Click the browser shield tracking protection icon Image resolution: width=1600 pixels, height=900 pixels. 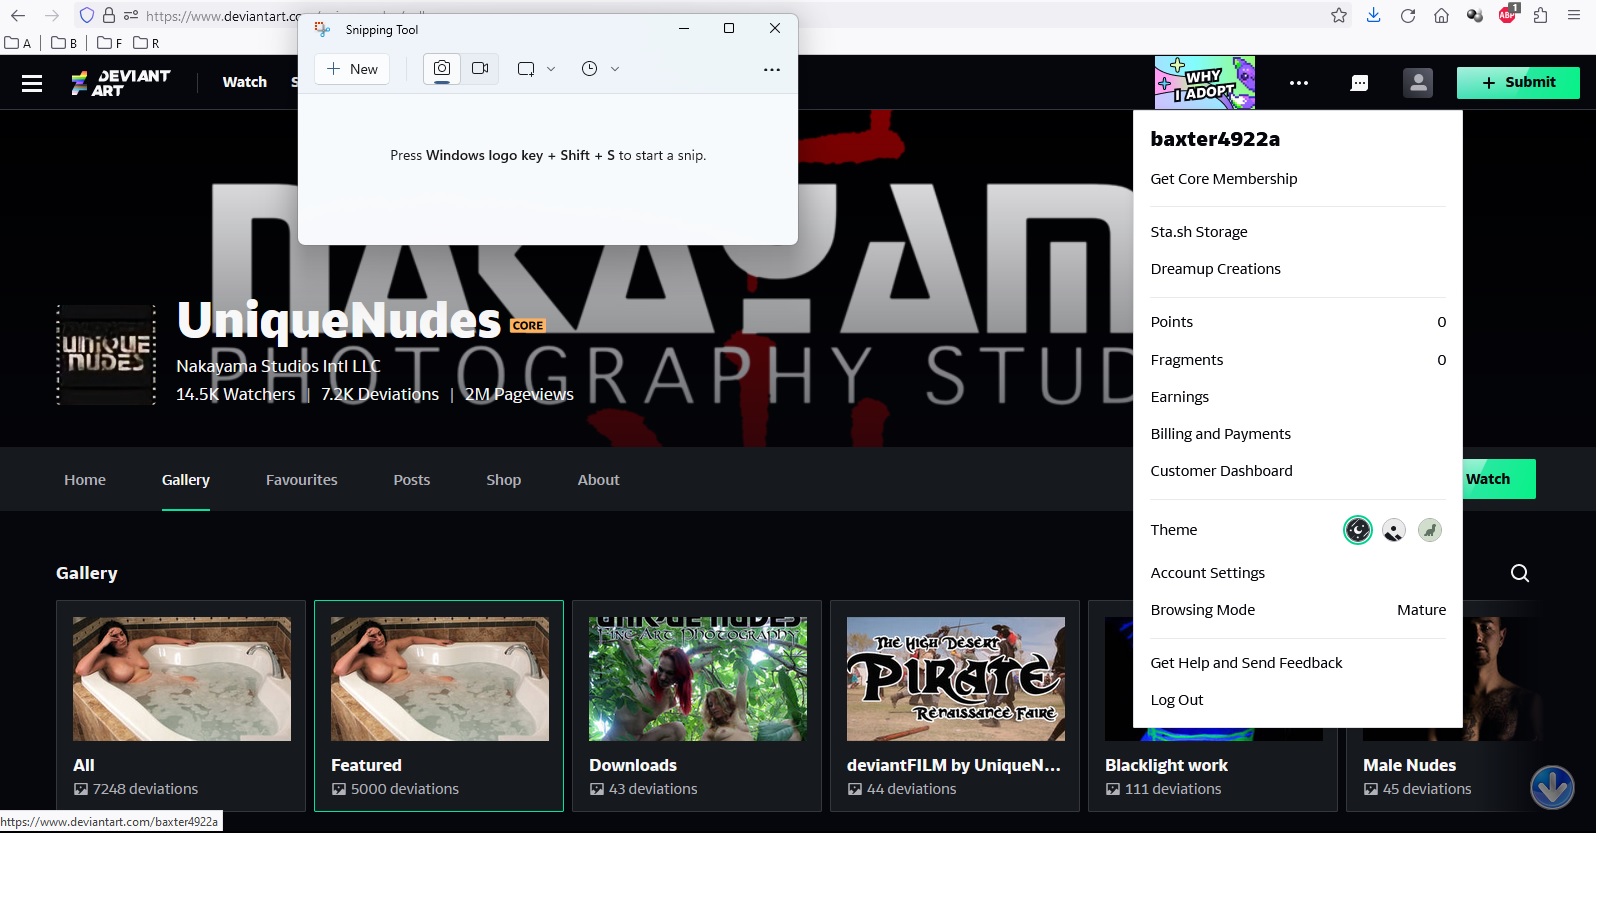point(87,16)
